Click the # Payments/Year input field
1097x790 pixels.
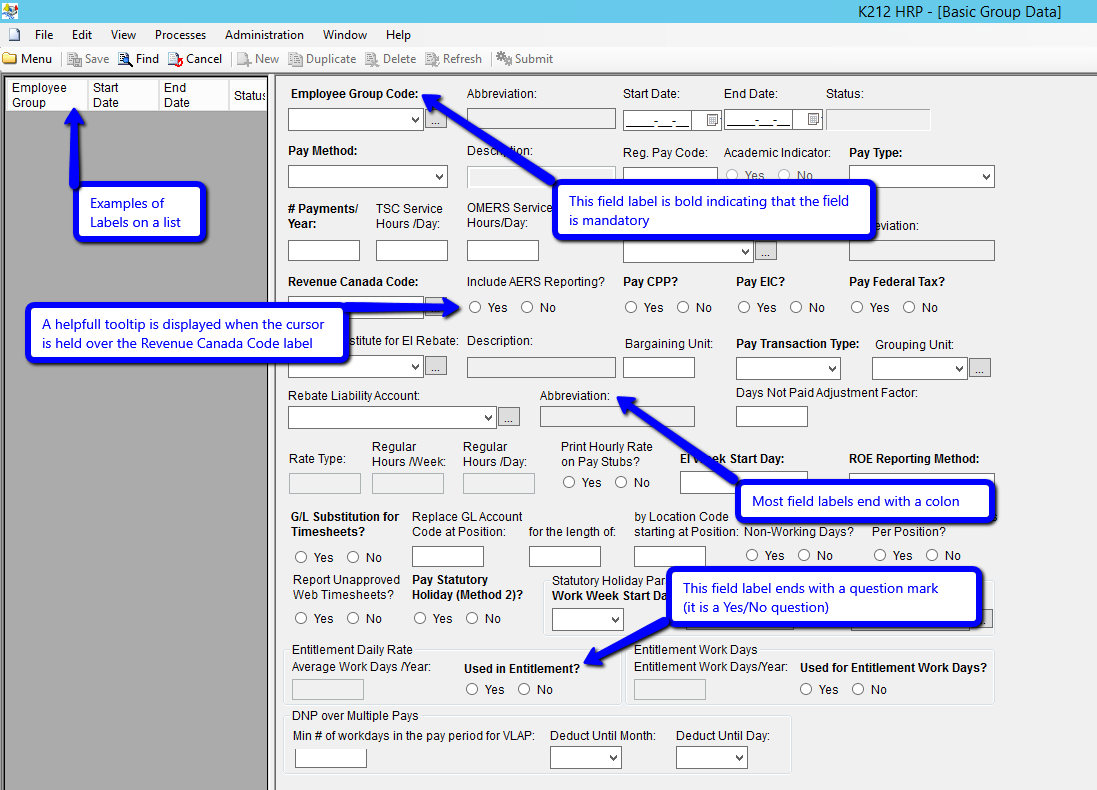324,251
